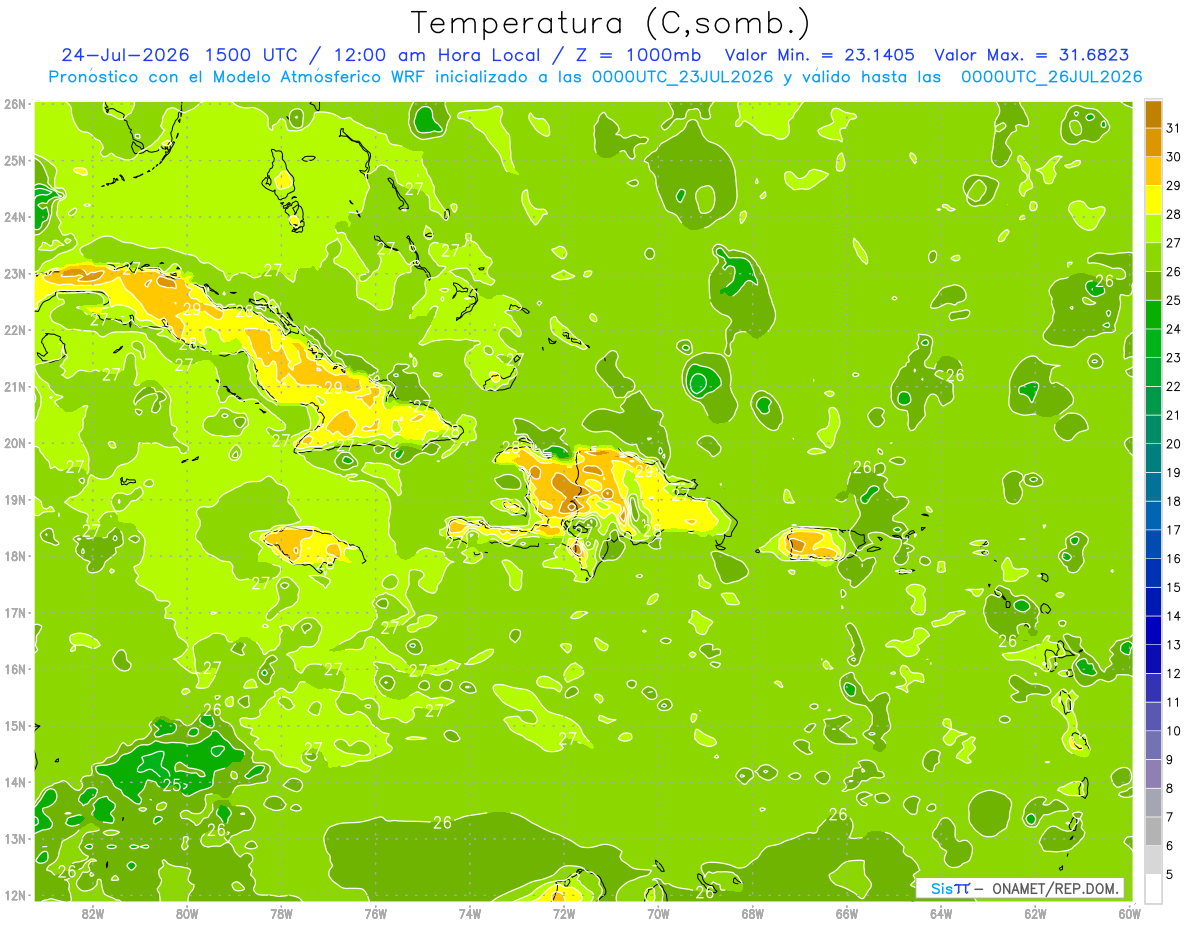
Task: Click the 12N latitude axis label
Action: tap(14, 895)
